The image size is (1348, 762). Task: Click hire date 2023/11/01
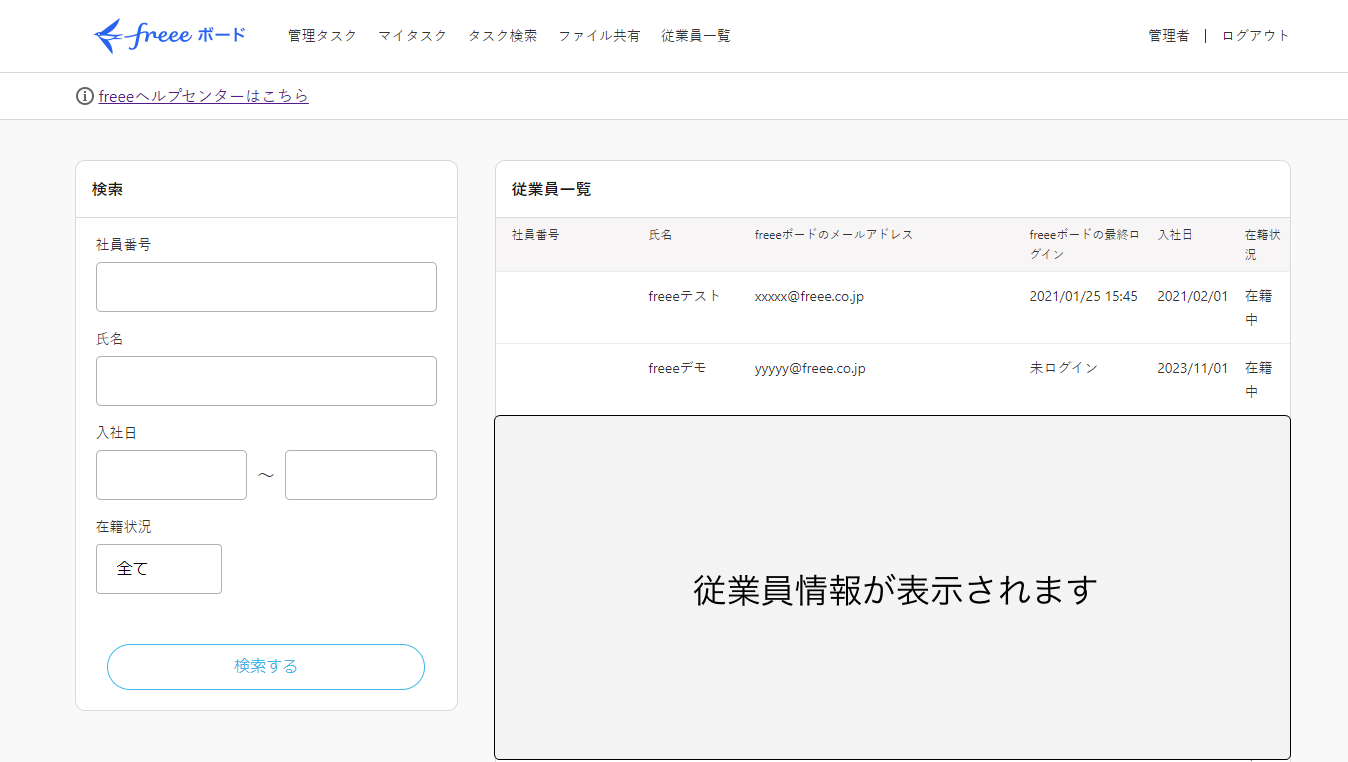[1192, 369]
